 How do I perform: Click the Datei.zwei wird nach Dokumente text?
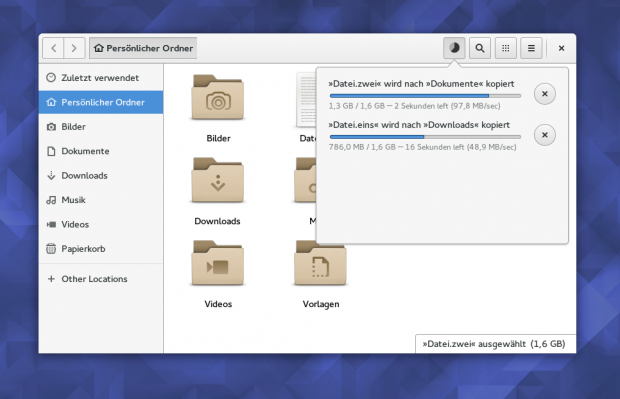[x=421, y=84]
